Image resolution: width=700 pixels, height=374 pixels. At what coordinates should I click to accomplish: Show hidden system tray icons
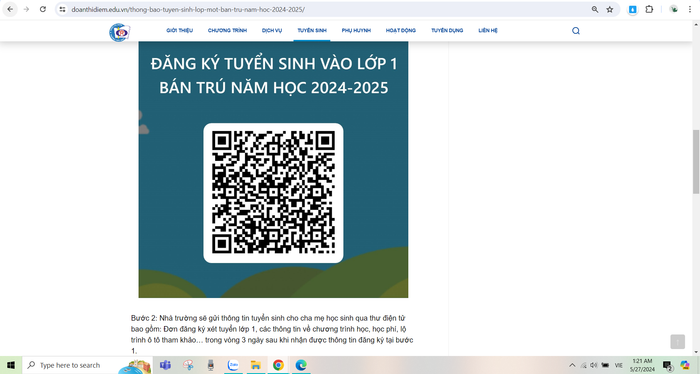click(x=572, y=365)
